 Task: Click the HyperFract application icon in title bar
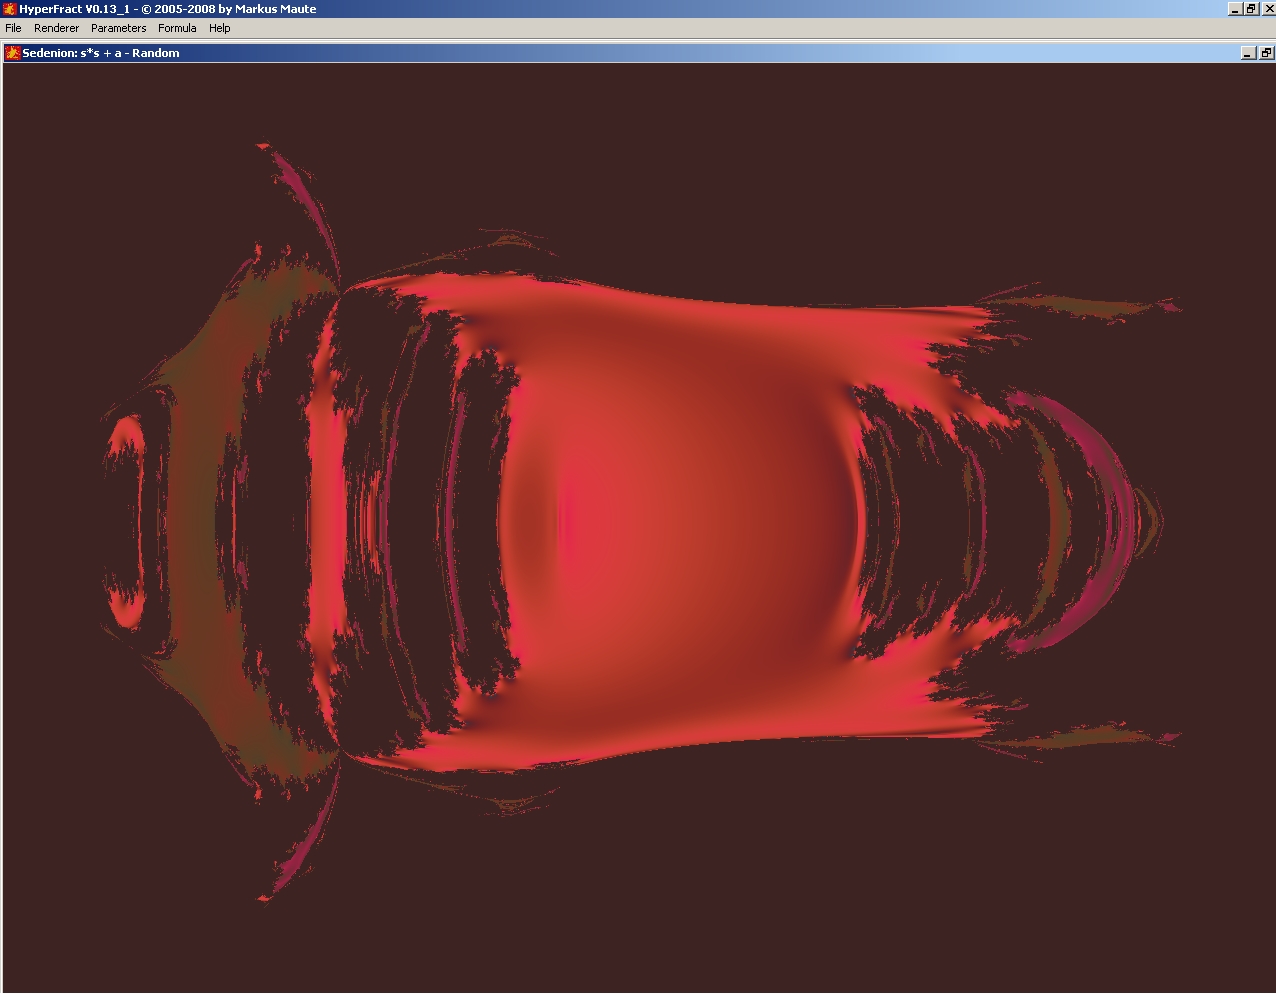tap(10, 9)
